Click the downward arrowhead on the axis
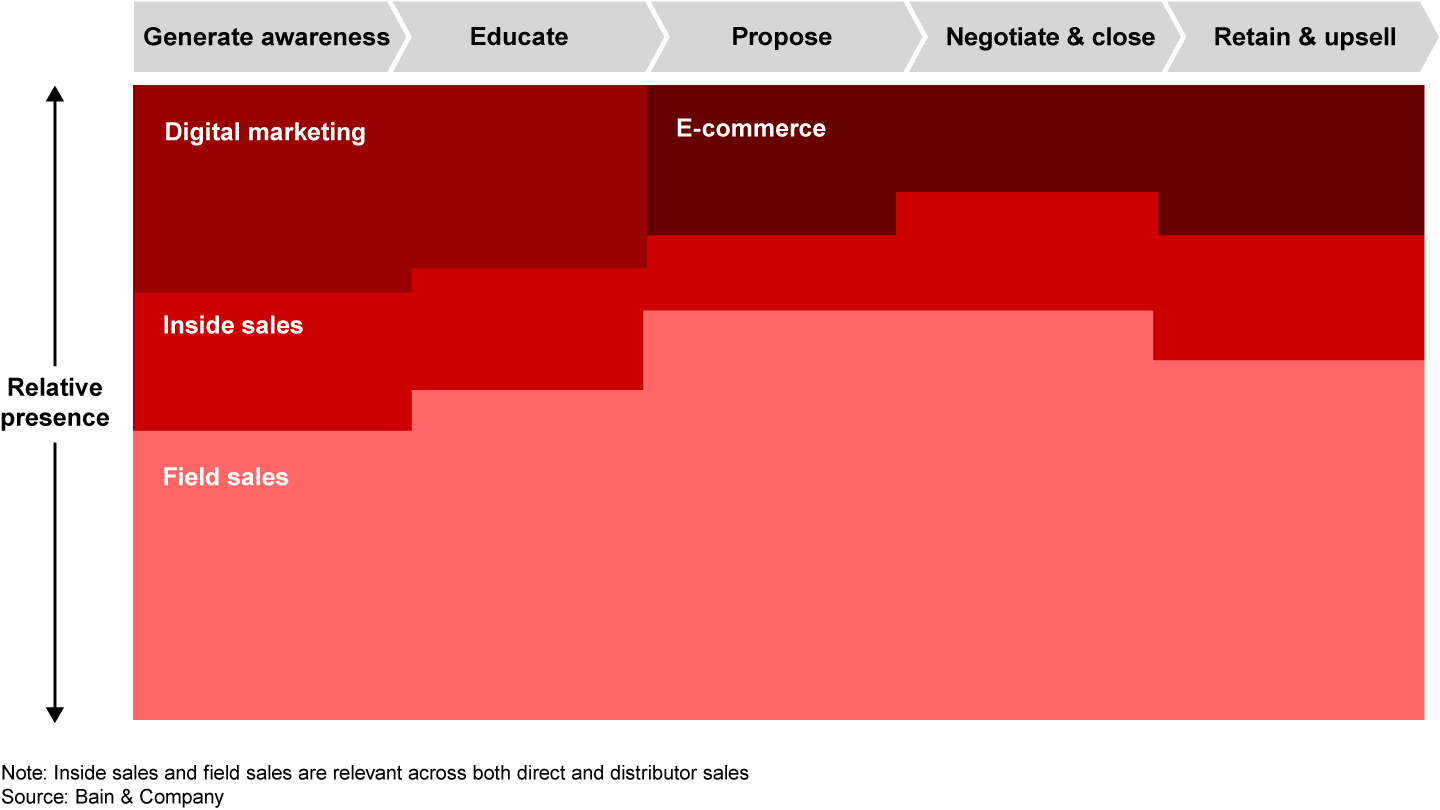This screenshot has width=1440, height=810. [x=55, y=712]
